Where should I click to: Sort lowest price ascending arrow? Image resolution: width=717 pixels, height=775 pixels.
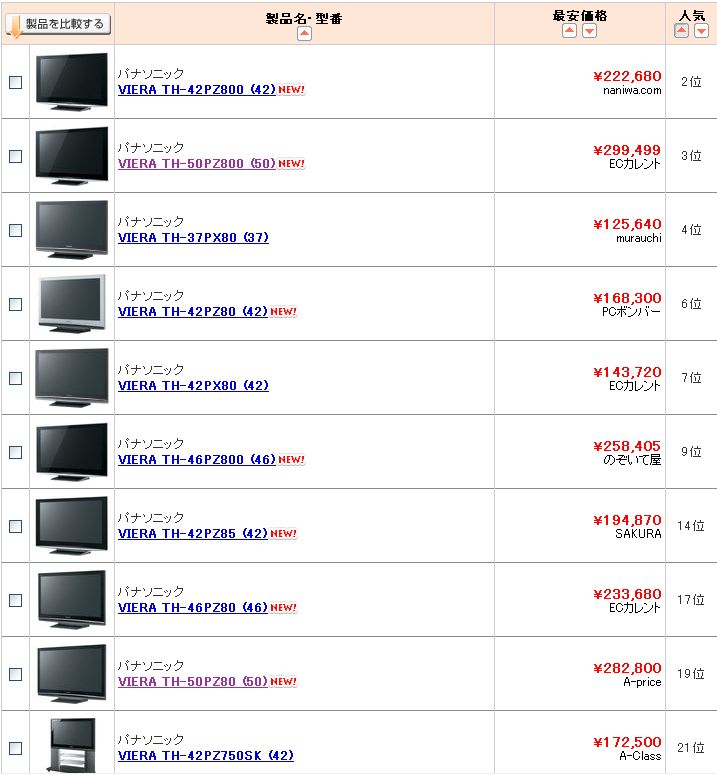(569, 31)
